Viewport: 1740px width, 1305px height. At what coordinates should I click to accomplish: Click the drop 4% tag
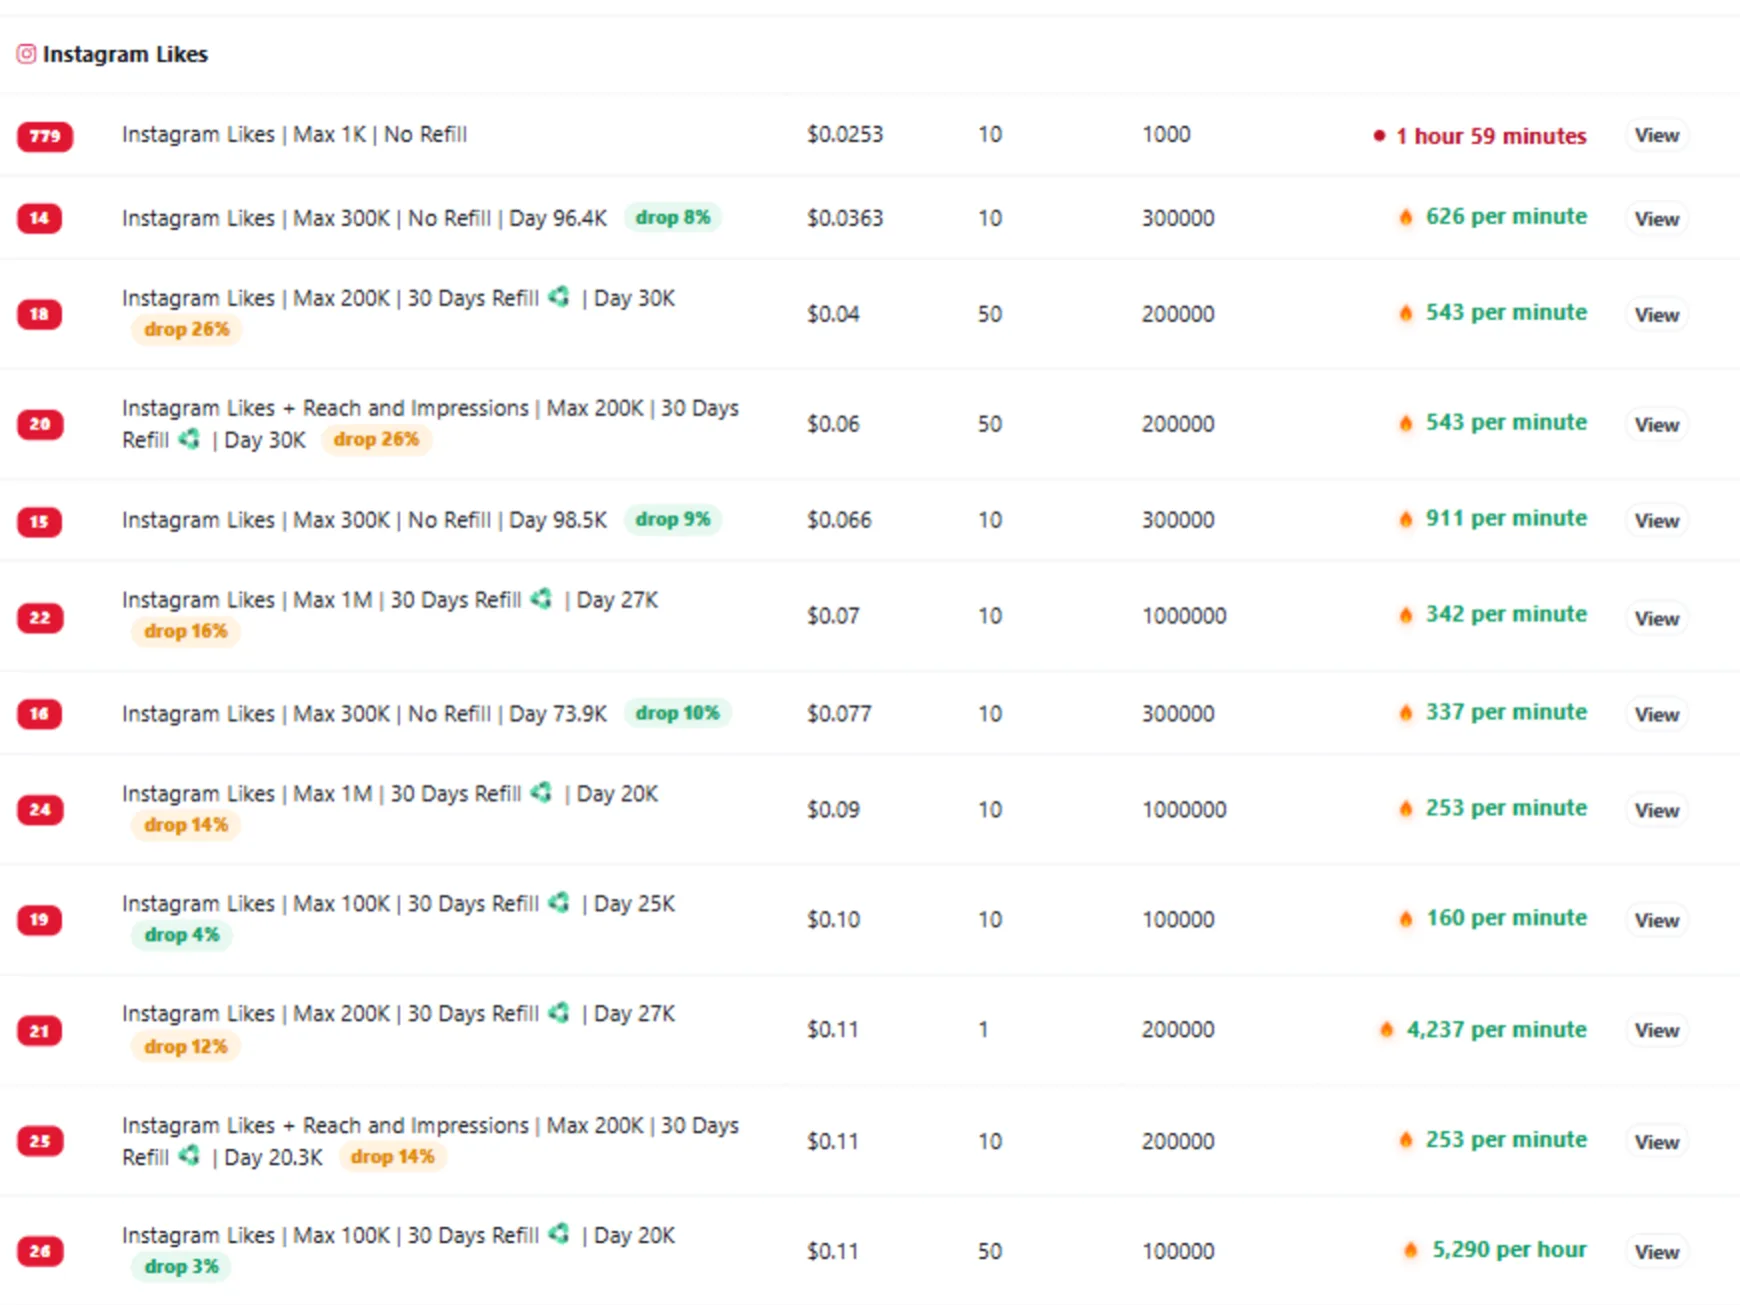[x=182, y=935]
